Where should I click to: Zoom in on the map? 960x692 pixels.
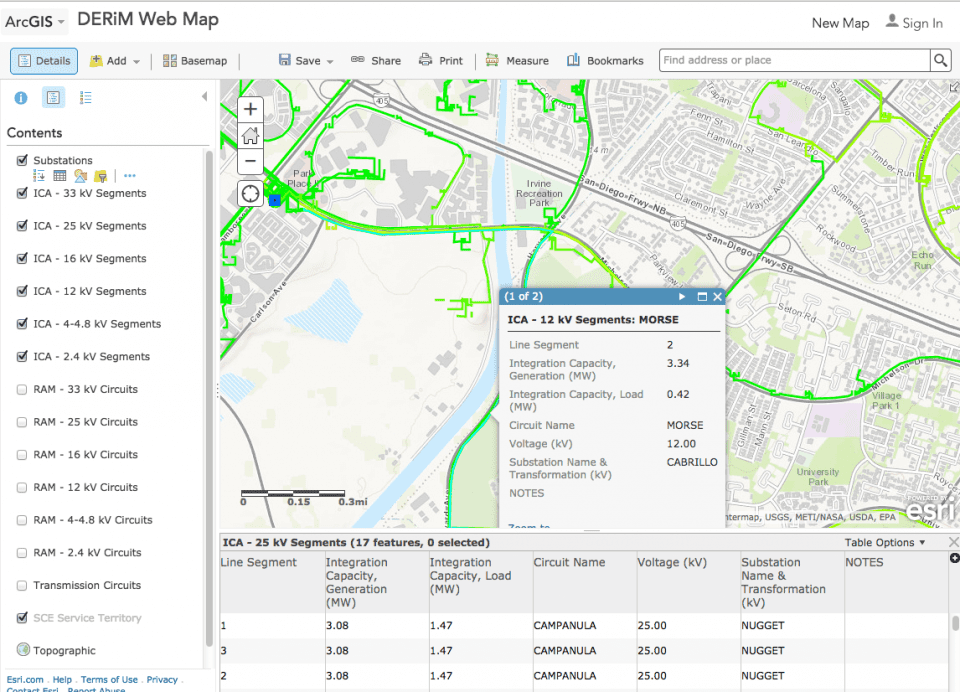[x=250, y=109]
